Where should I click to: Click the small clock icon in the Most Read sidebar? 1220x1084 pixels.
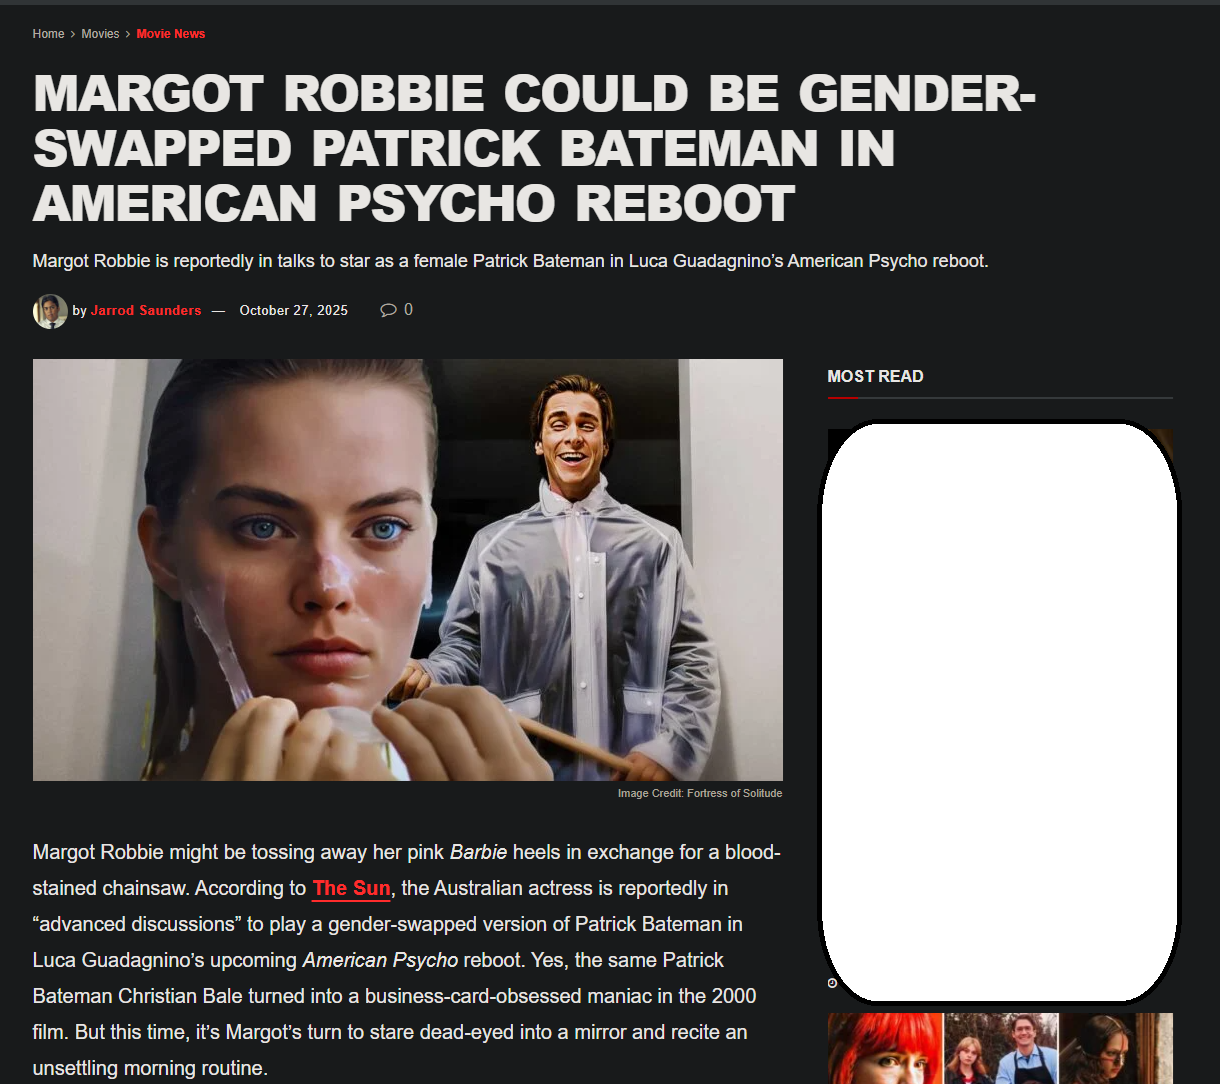[832, 983]
